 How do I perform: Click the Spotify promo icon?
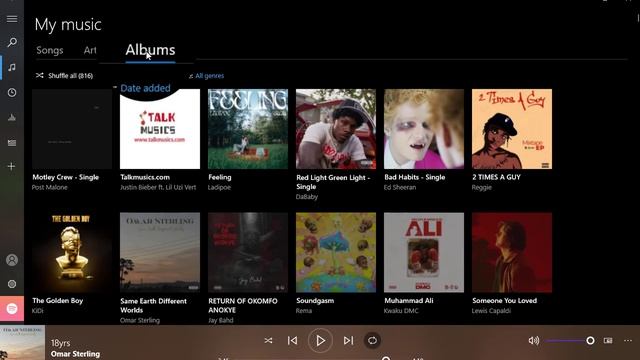(x=12, y=309)
